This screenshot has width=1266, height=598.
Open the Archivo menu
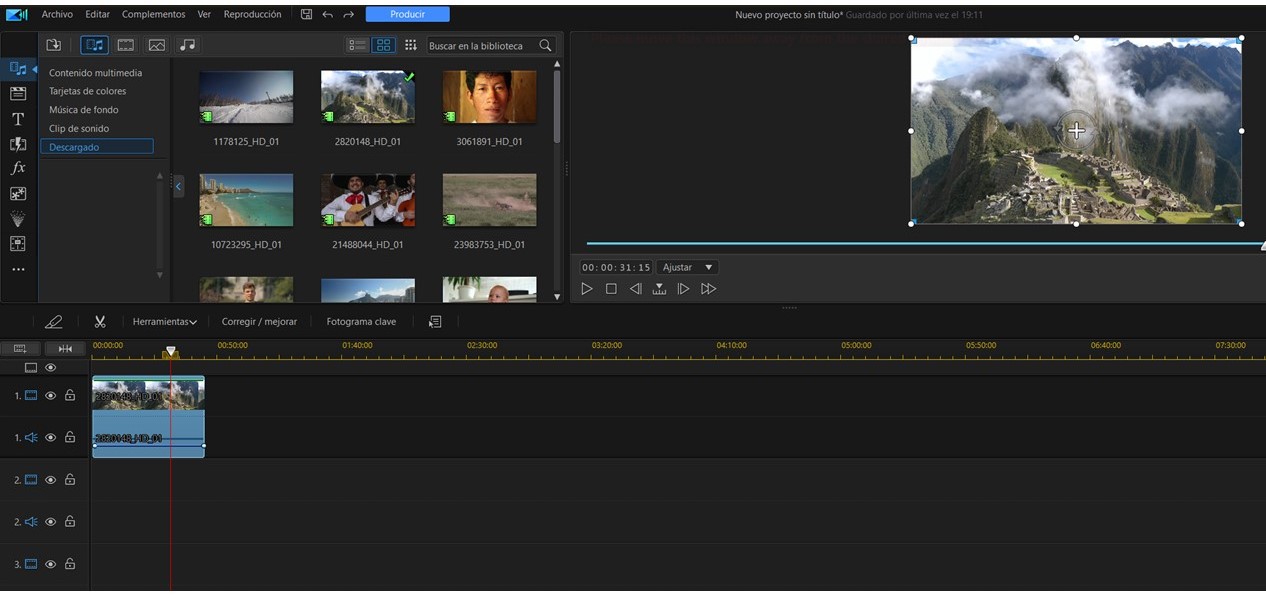click(x=57, y=15)
